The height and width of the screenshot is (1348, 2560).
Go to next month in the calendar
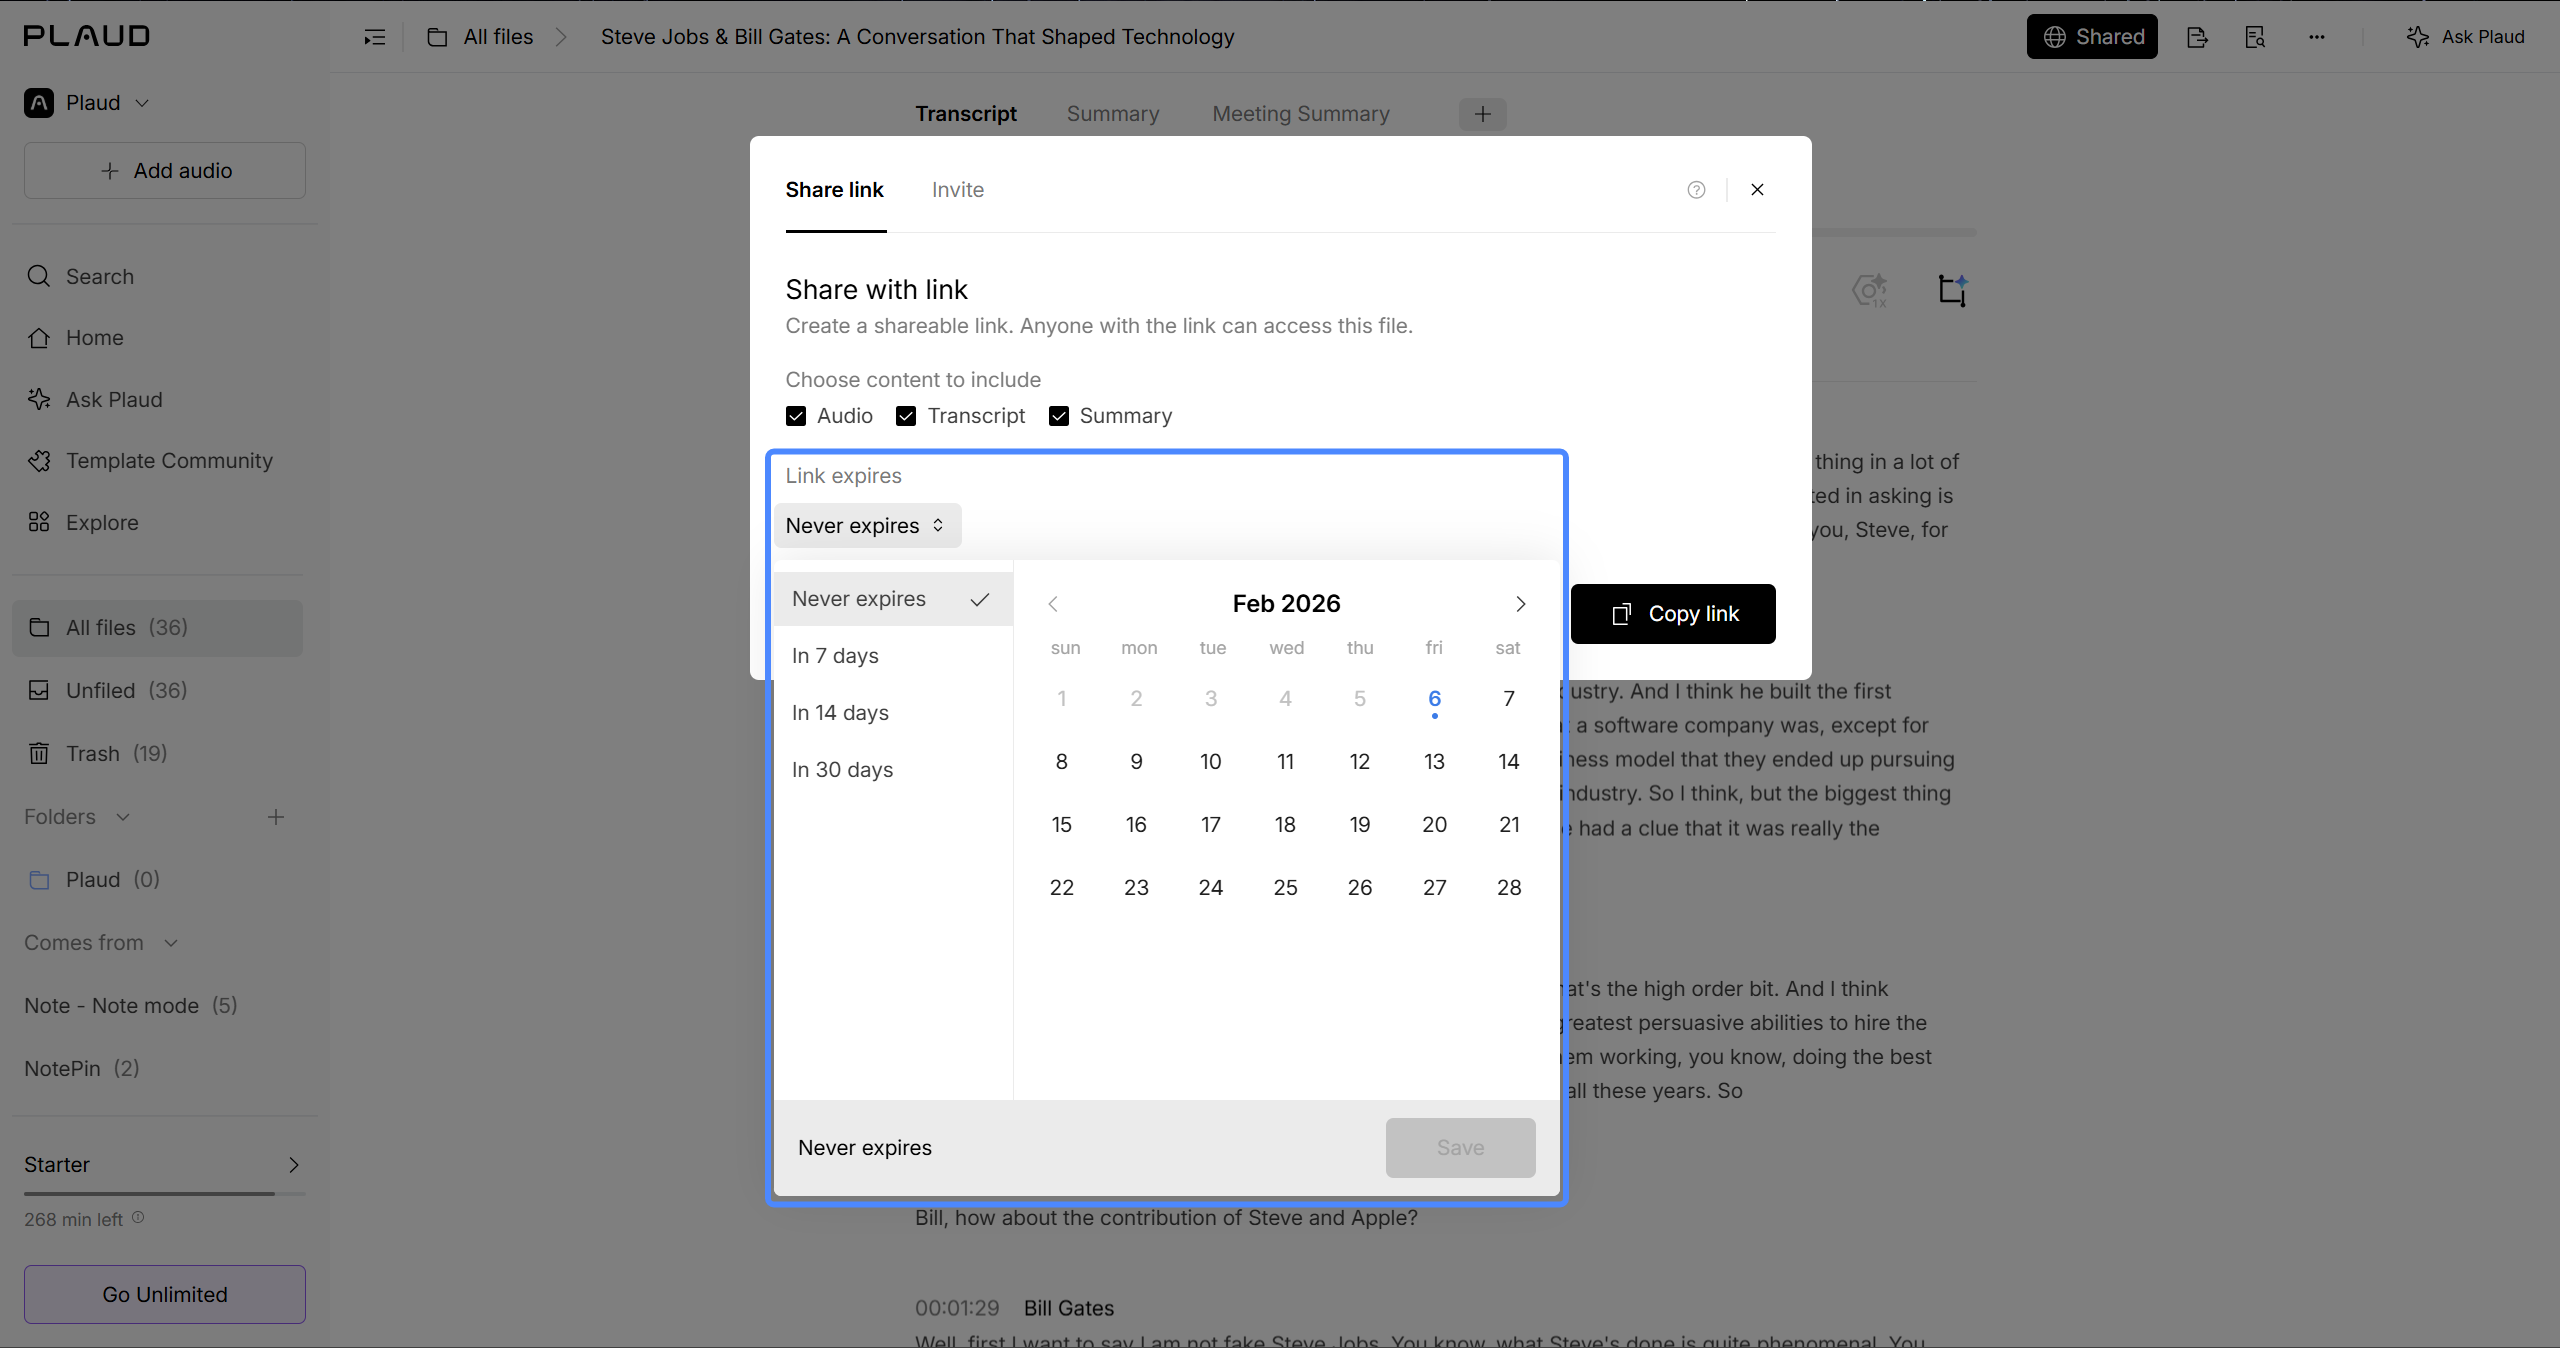pos(1520,604)
